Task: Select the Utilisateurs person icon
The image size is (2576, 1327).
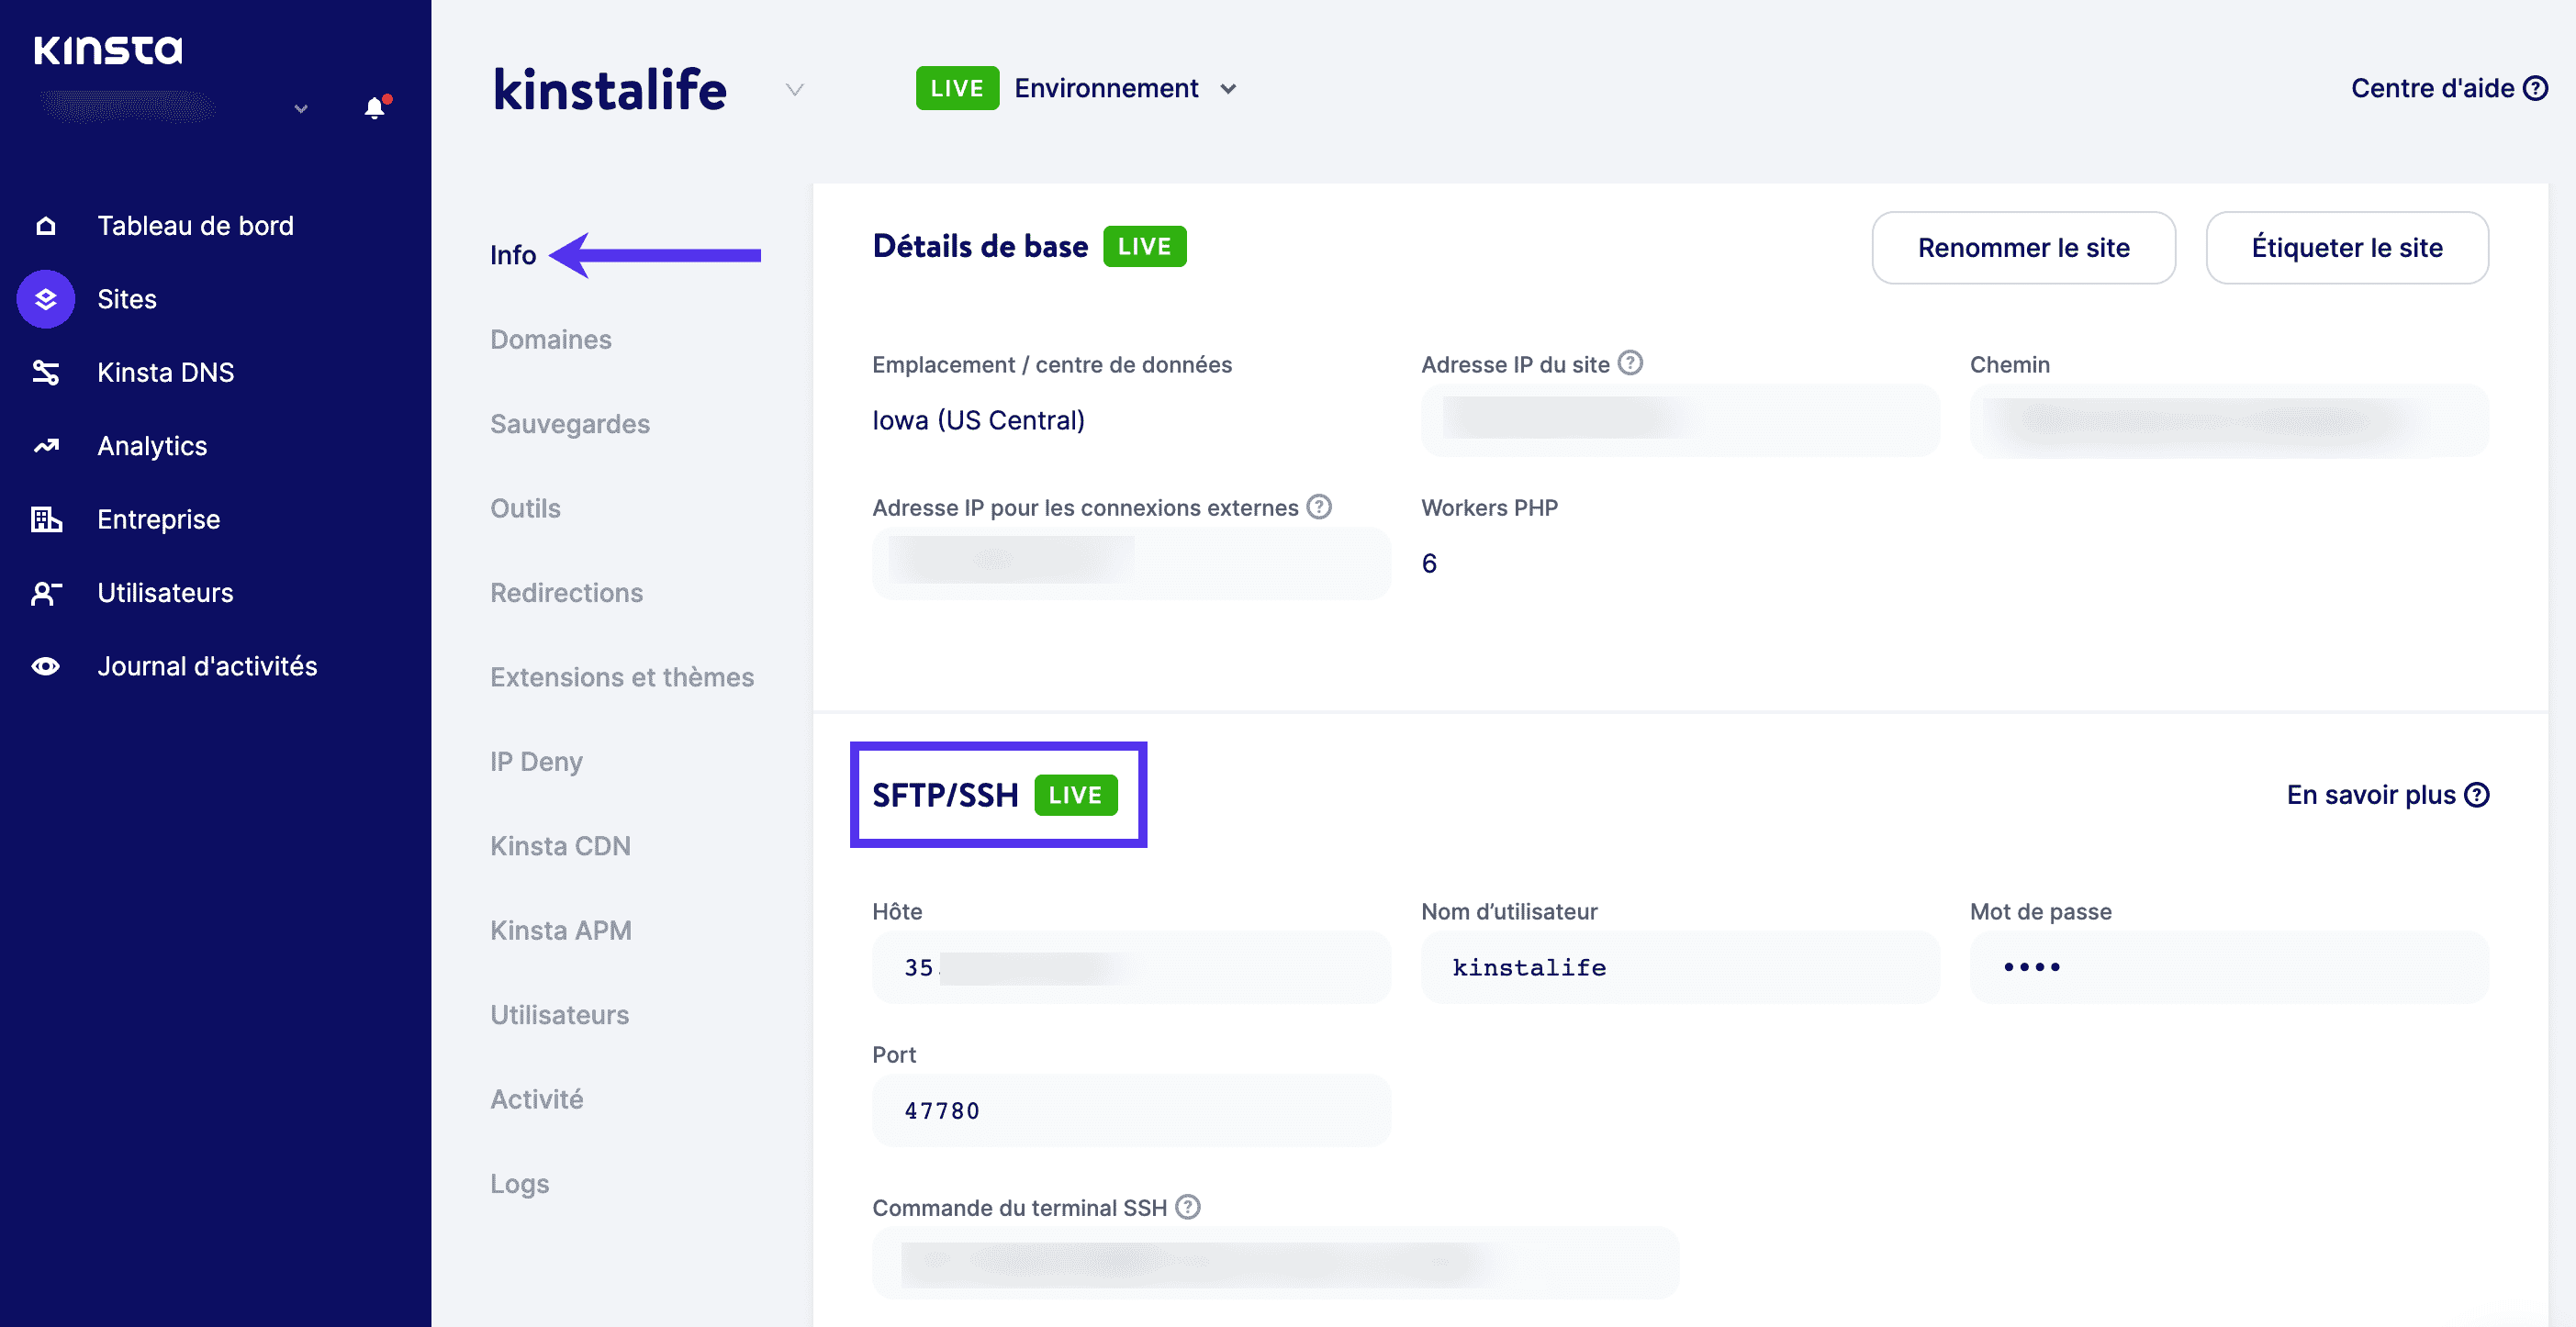Action: [45, 592]
